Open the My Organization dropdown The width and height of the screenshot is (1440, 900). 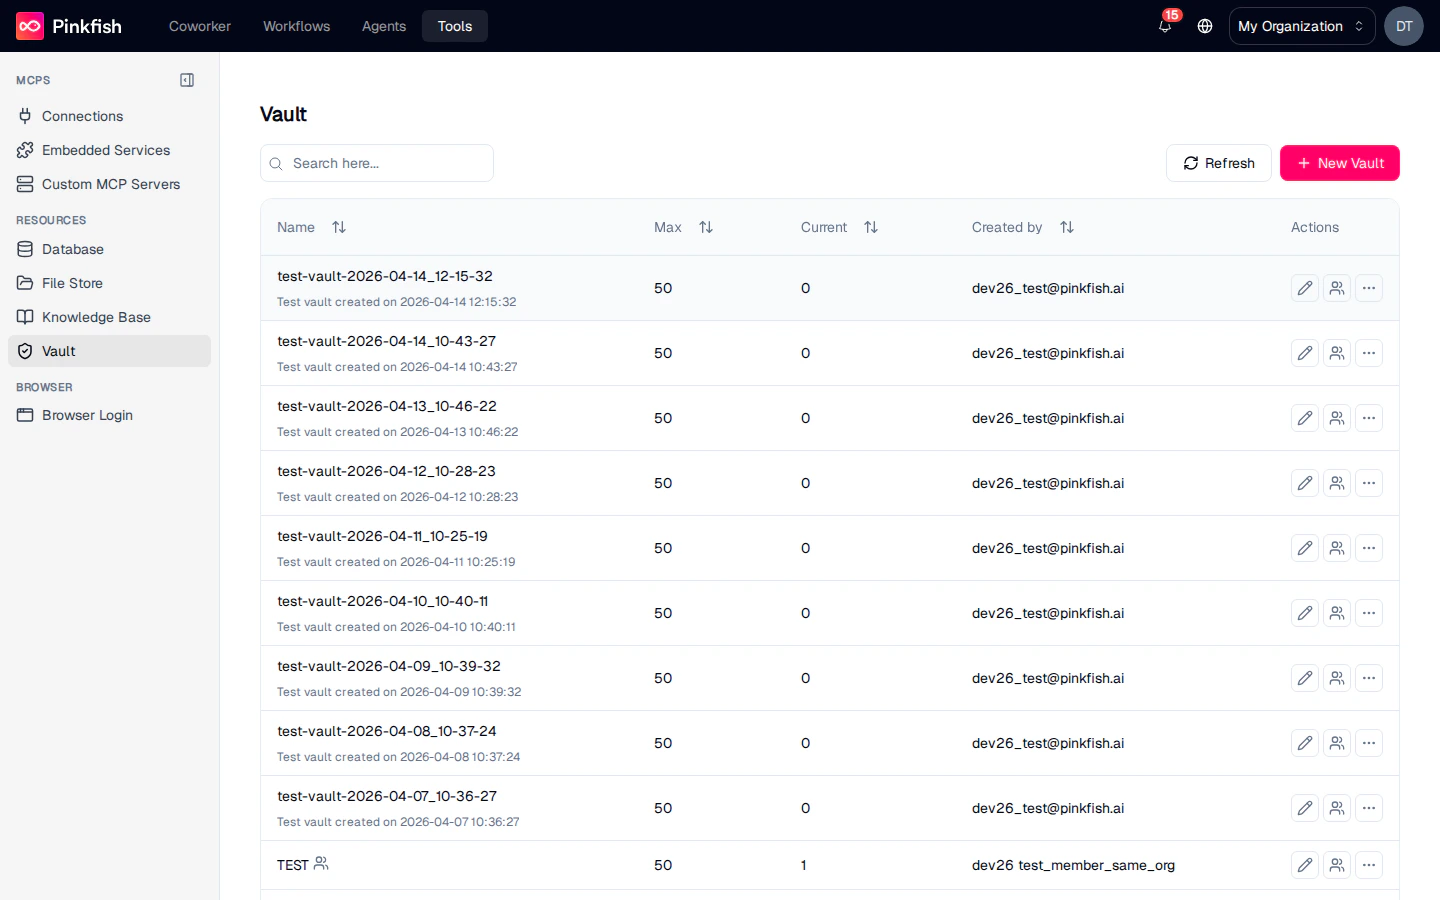point(1301,26)
